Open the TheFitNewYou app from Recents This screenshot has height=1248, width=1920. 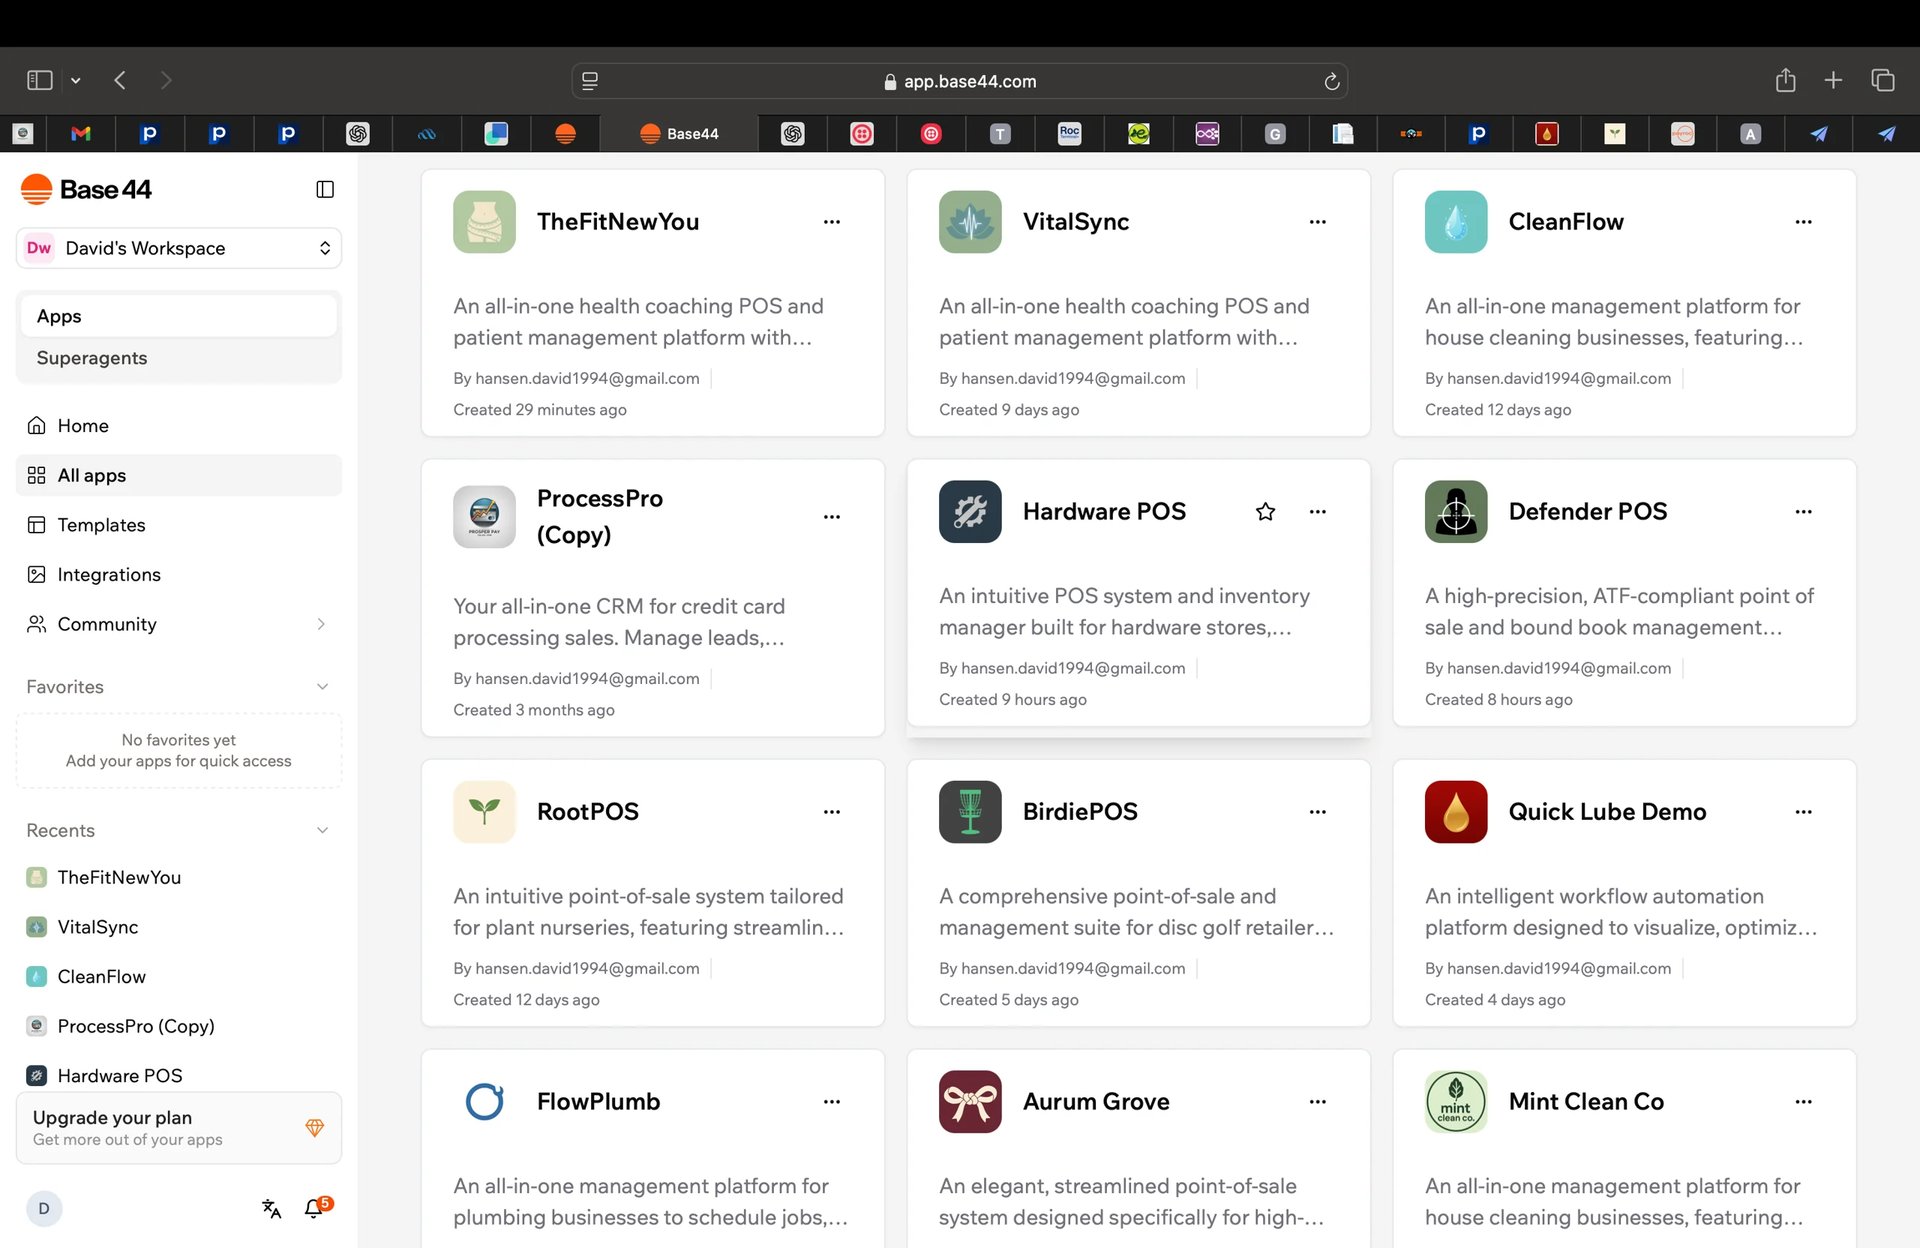click(119, 877)
